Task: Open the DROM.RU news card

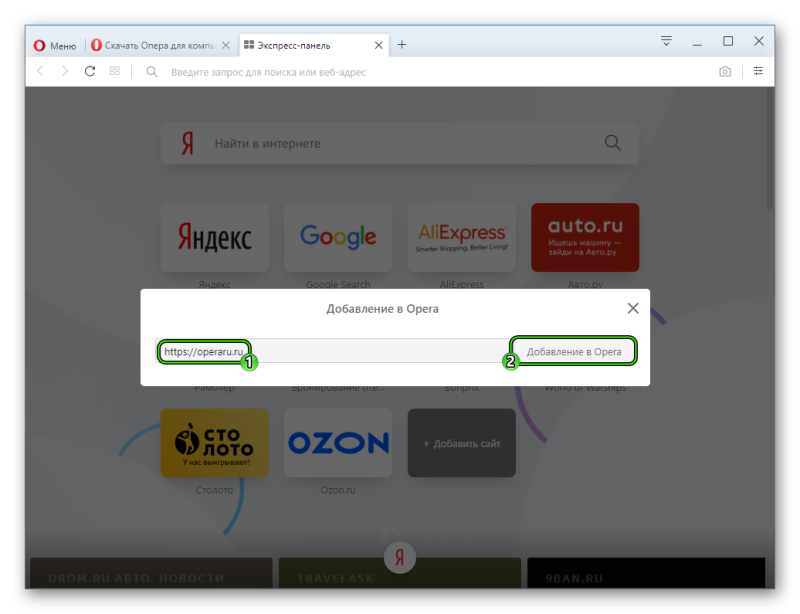Action: point(151,573)
